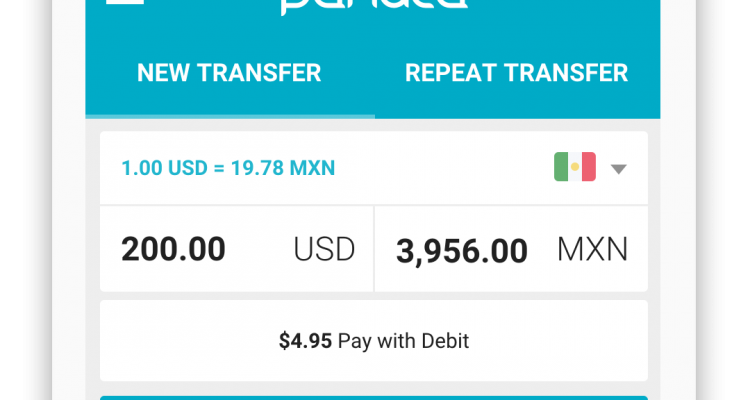Click the 1.00 USD = 19.78 MXN rate
Viewport: 750px width, 400px height.
[x=228, y=168]
